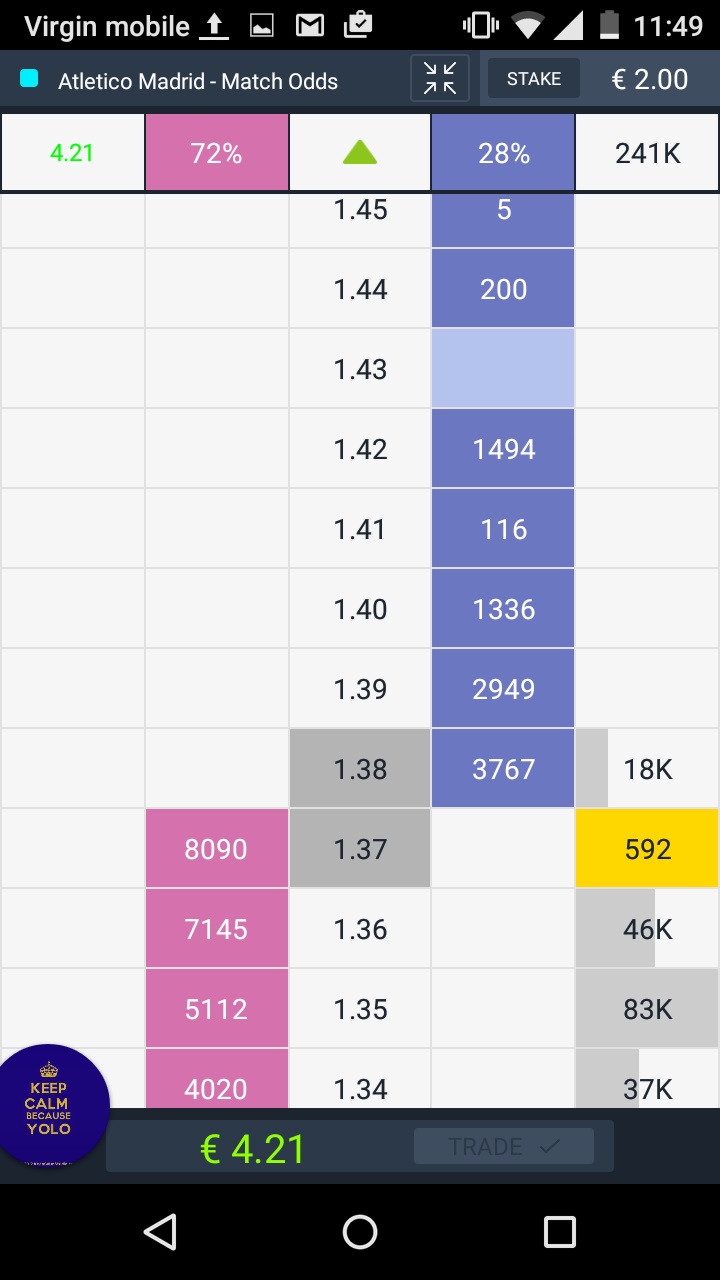Tap the cyan market indicator square
Screen dimensions: 720x1280
point(29,78)
